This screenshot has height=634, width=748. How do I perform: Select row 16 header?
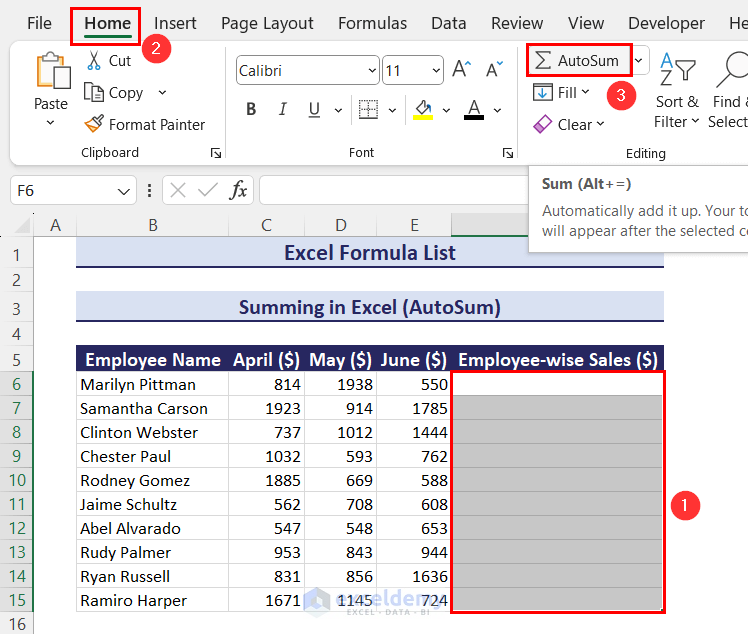pyautogui.click(x=17, y=624)
